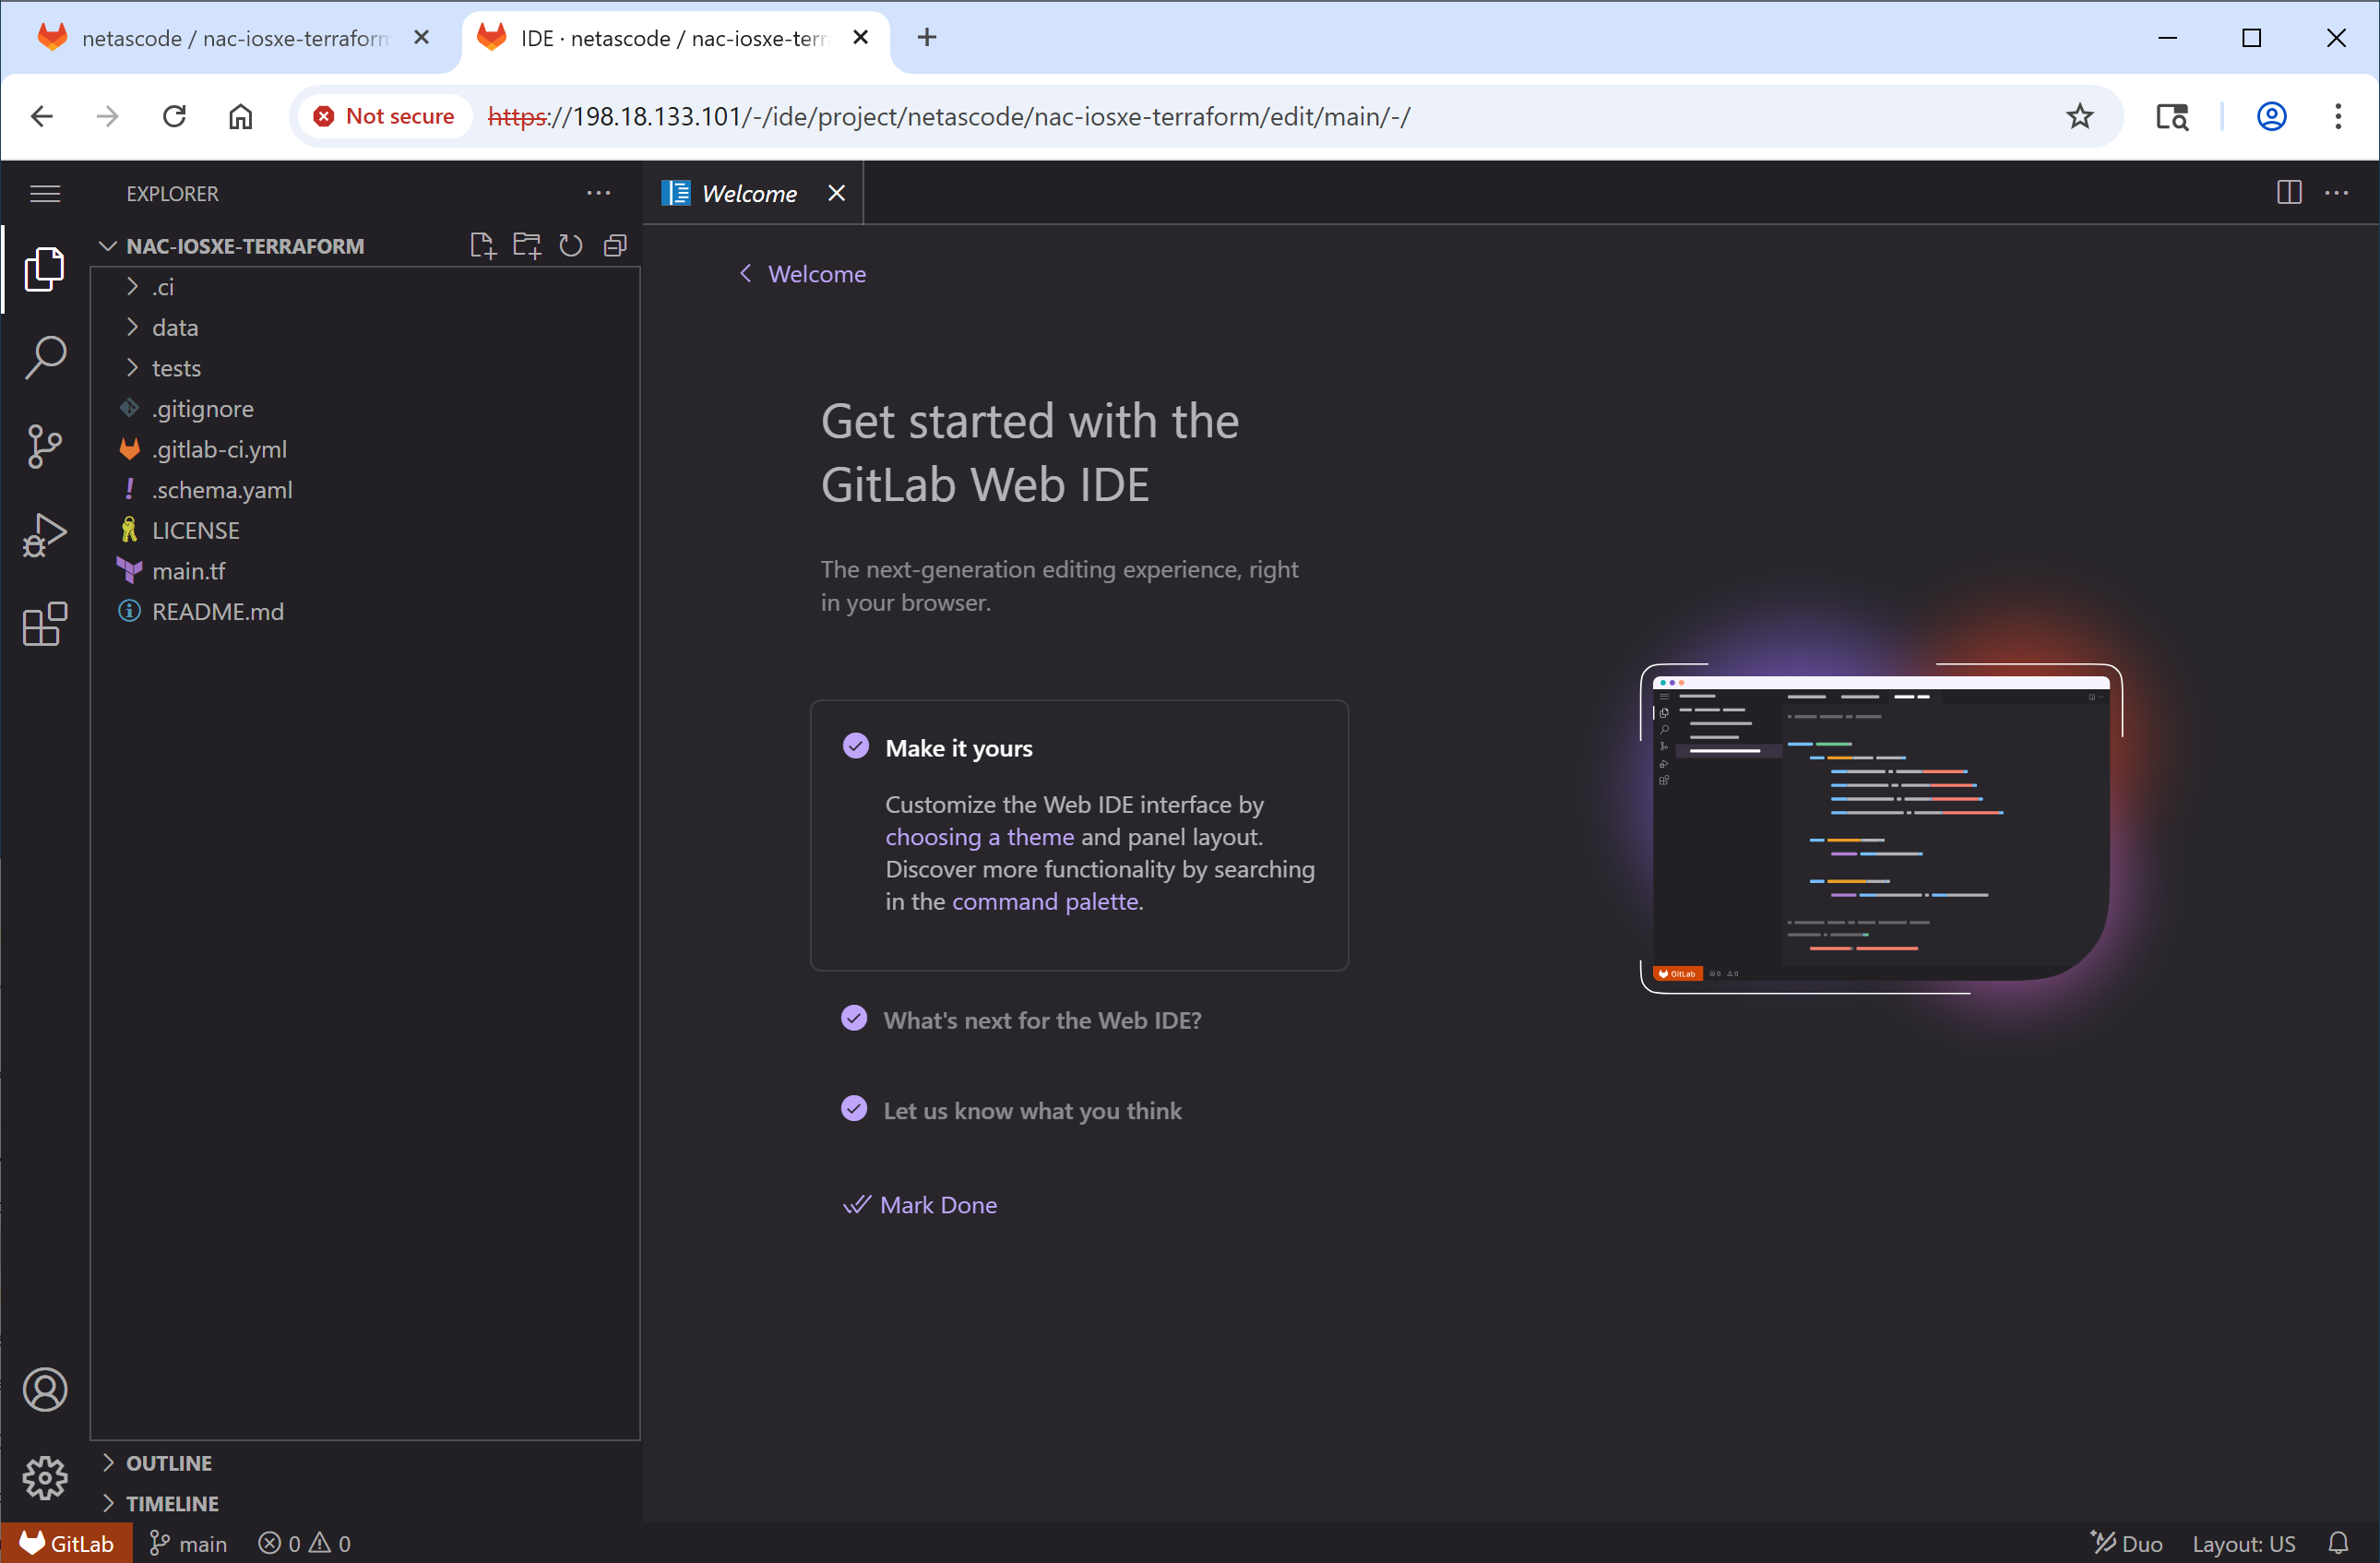Open a new browser tab
The image size is (2380, 1563).
pos(927,37)
